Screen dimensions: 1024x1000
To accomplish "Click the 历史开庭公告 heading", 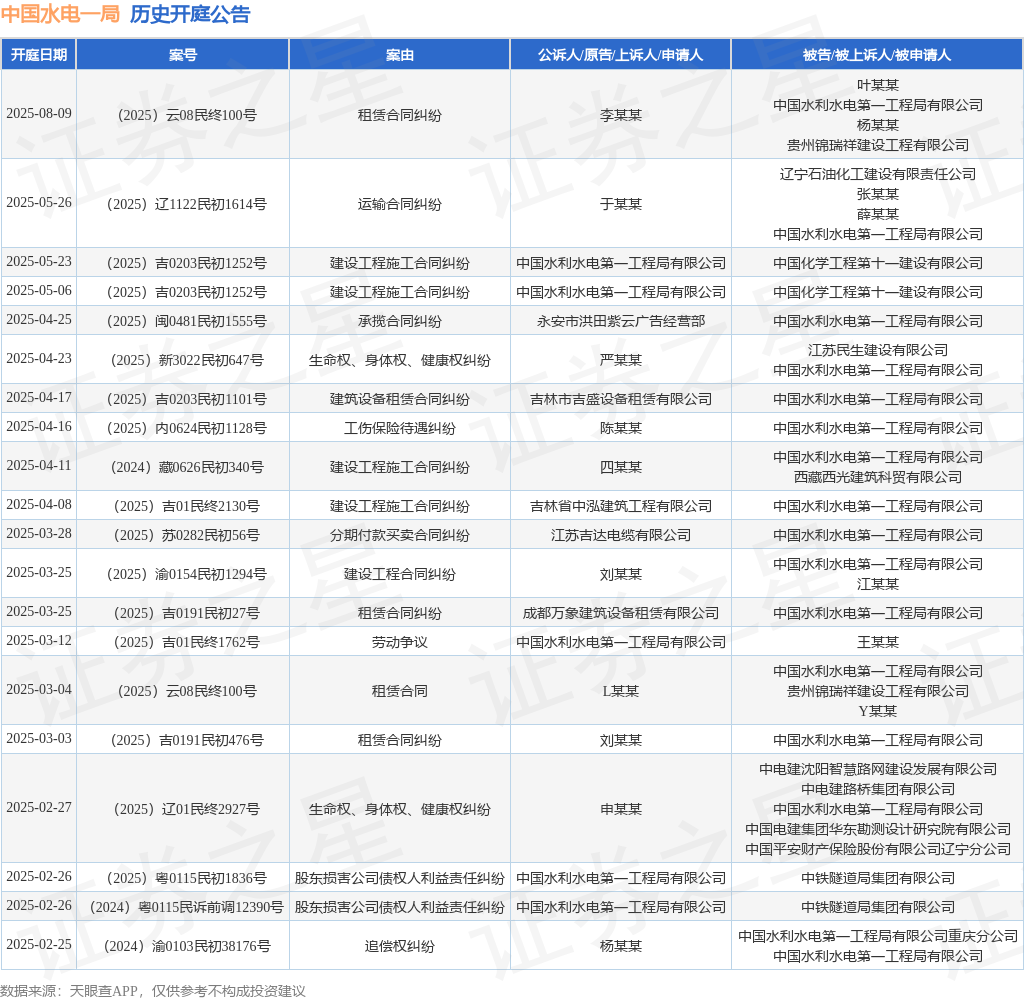I will pyautogui.click(x=190, y=14).
